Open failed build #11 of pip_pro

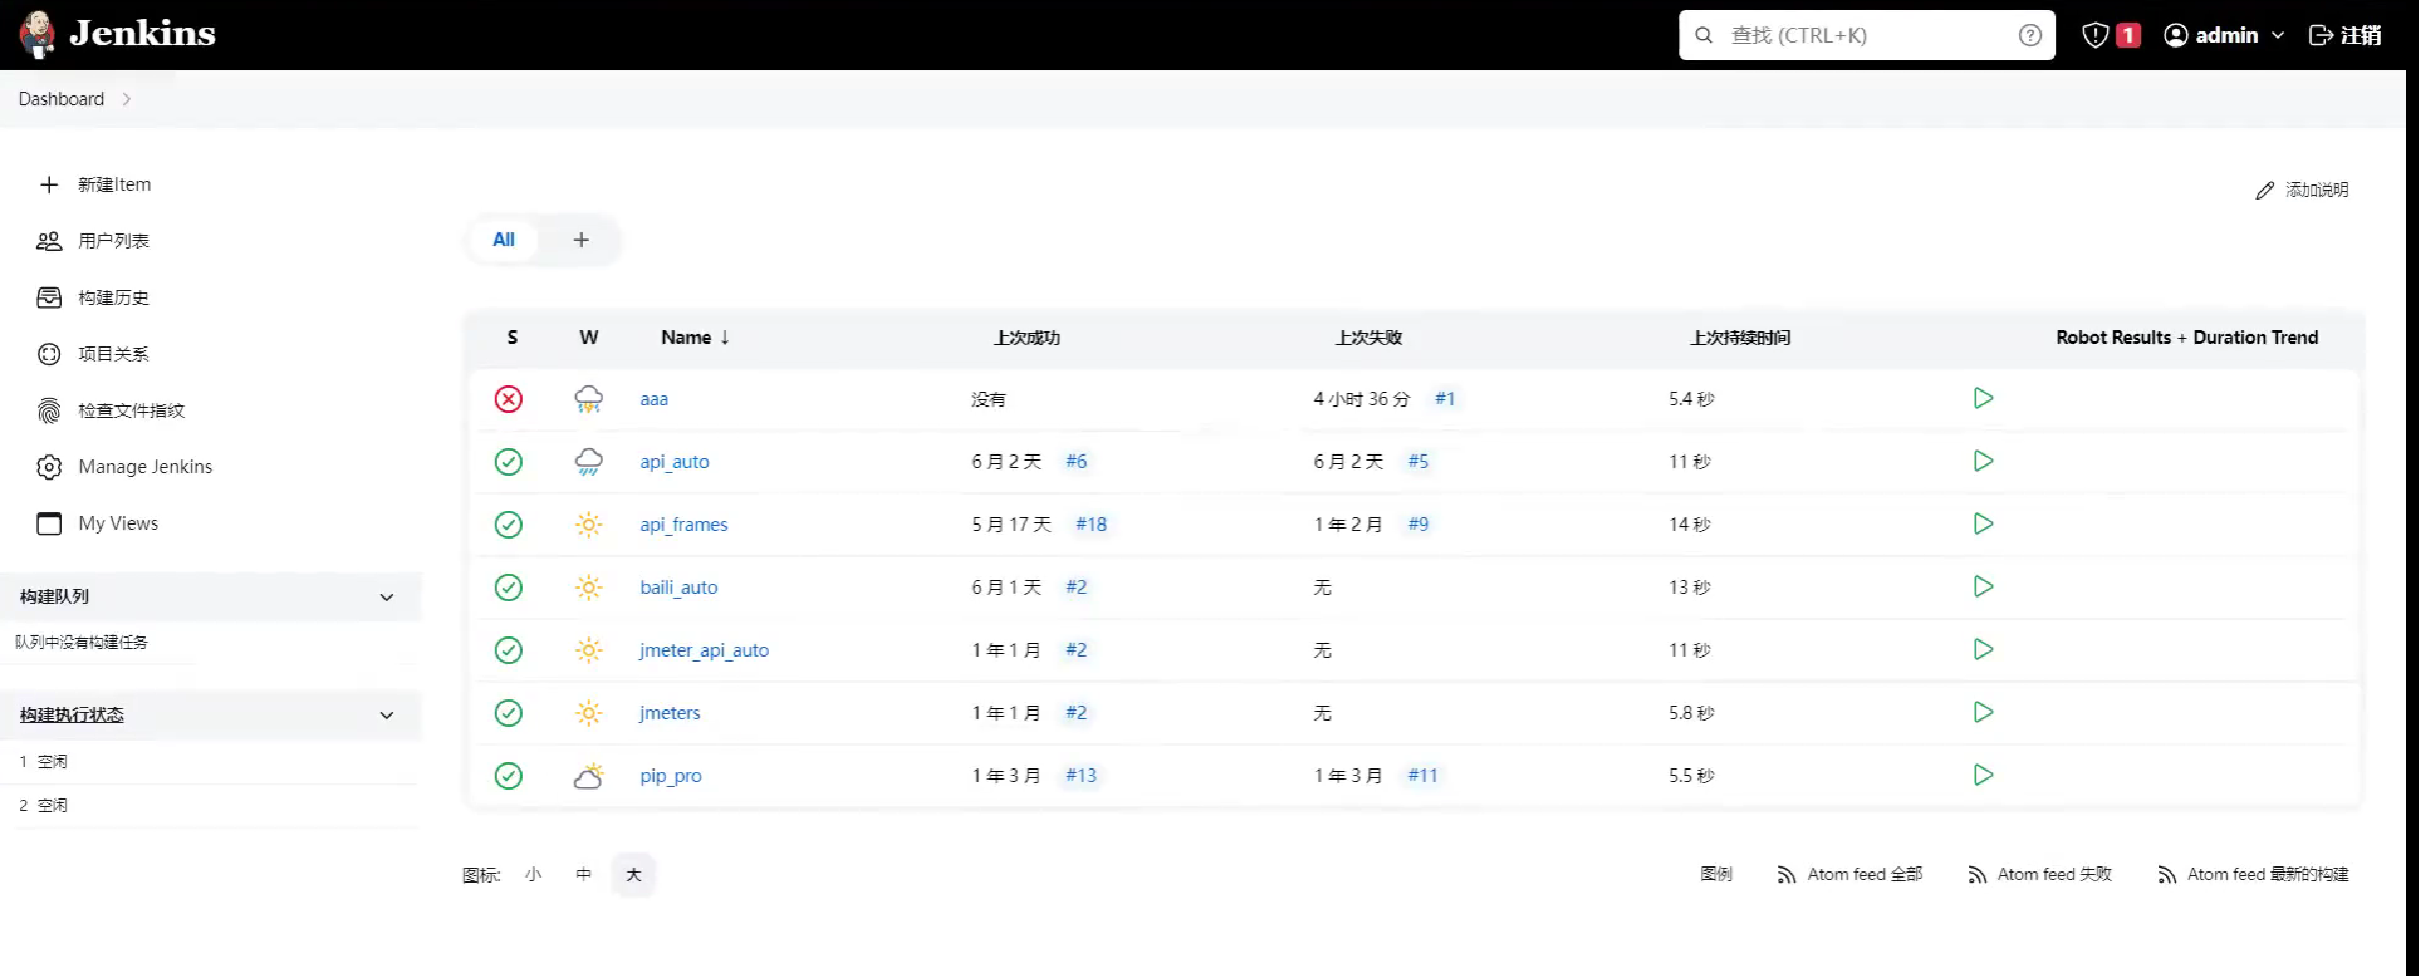[x=1422, y=775]
